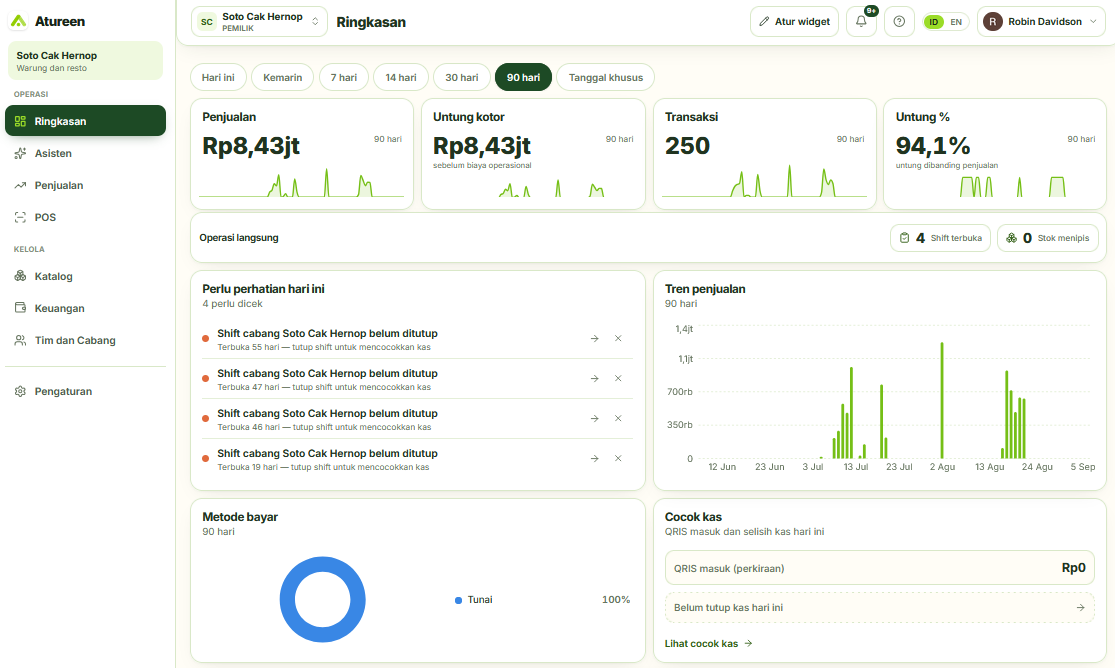The image size is (1115, 668).
Task: Click the Penjualan trend icon in sidebar
Action: (x=21, y=185)
